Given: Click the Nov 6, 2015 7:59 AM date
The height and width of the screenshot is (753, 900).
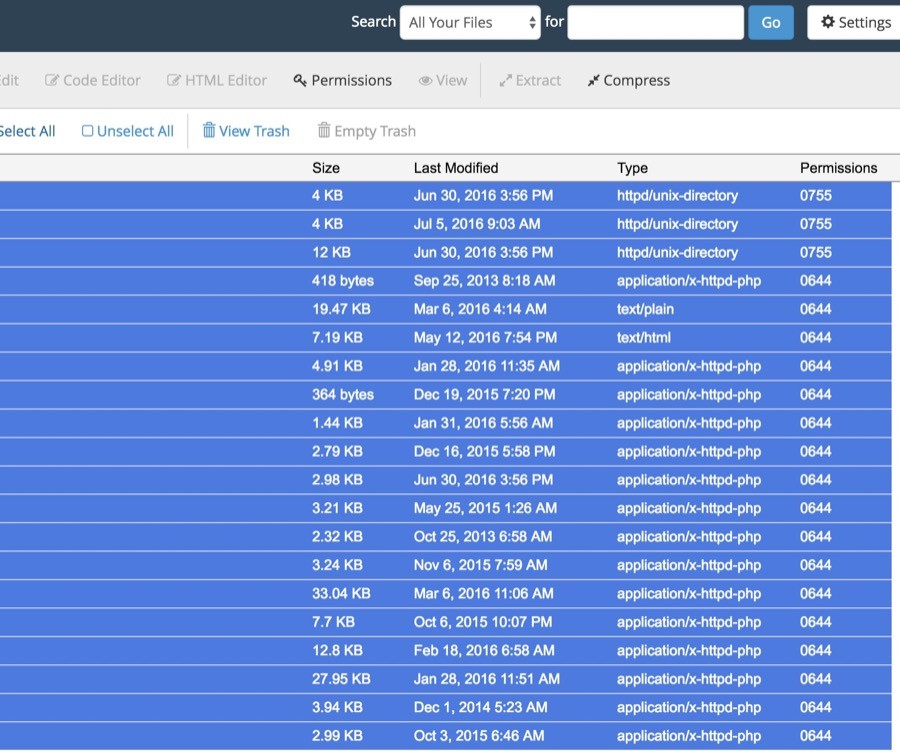Looking at the screenshot, I should point(480,565).
